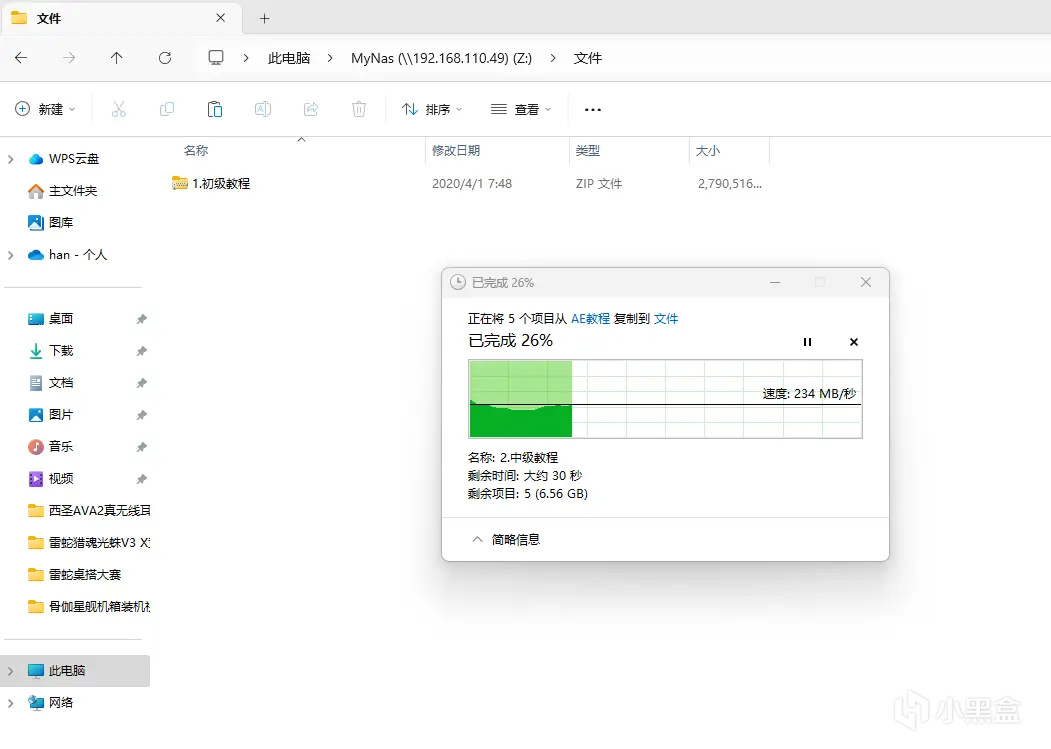Open the 排序 (Sort) dropdown

coord(432,109)
